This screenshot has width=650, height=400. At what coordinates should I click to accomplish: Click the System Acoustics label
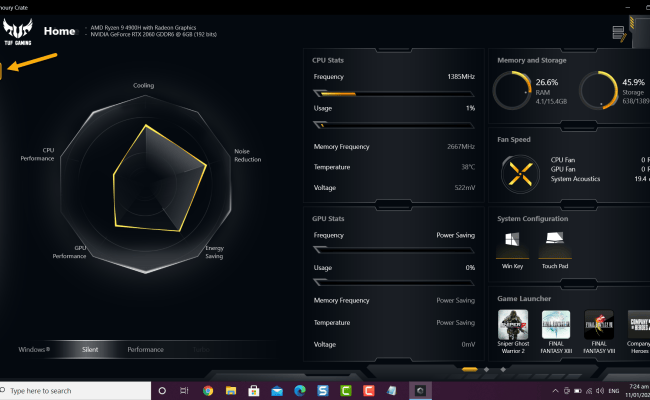pyautogui.click(x=575, y=179)
